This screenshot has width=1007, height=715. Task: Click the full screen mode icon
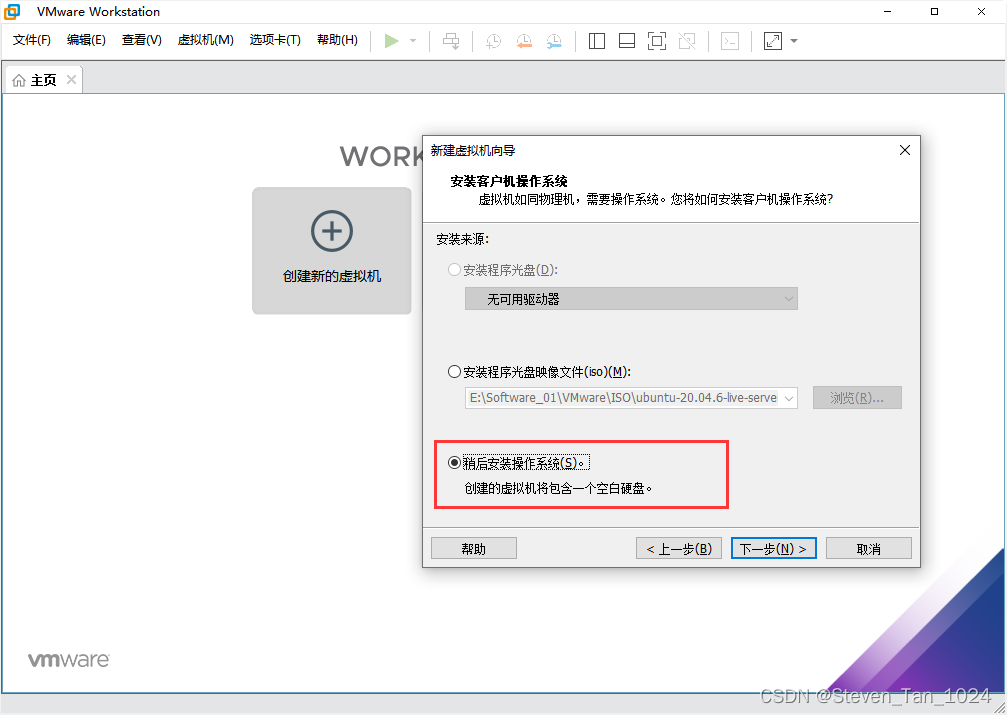(x=656, y=41)
